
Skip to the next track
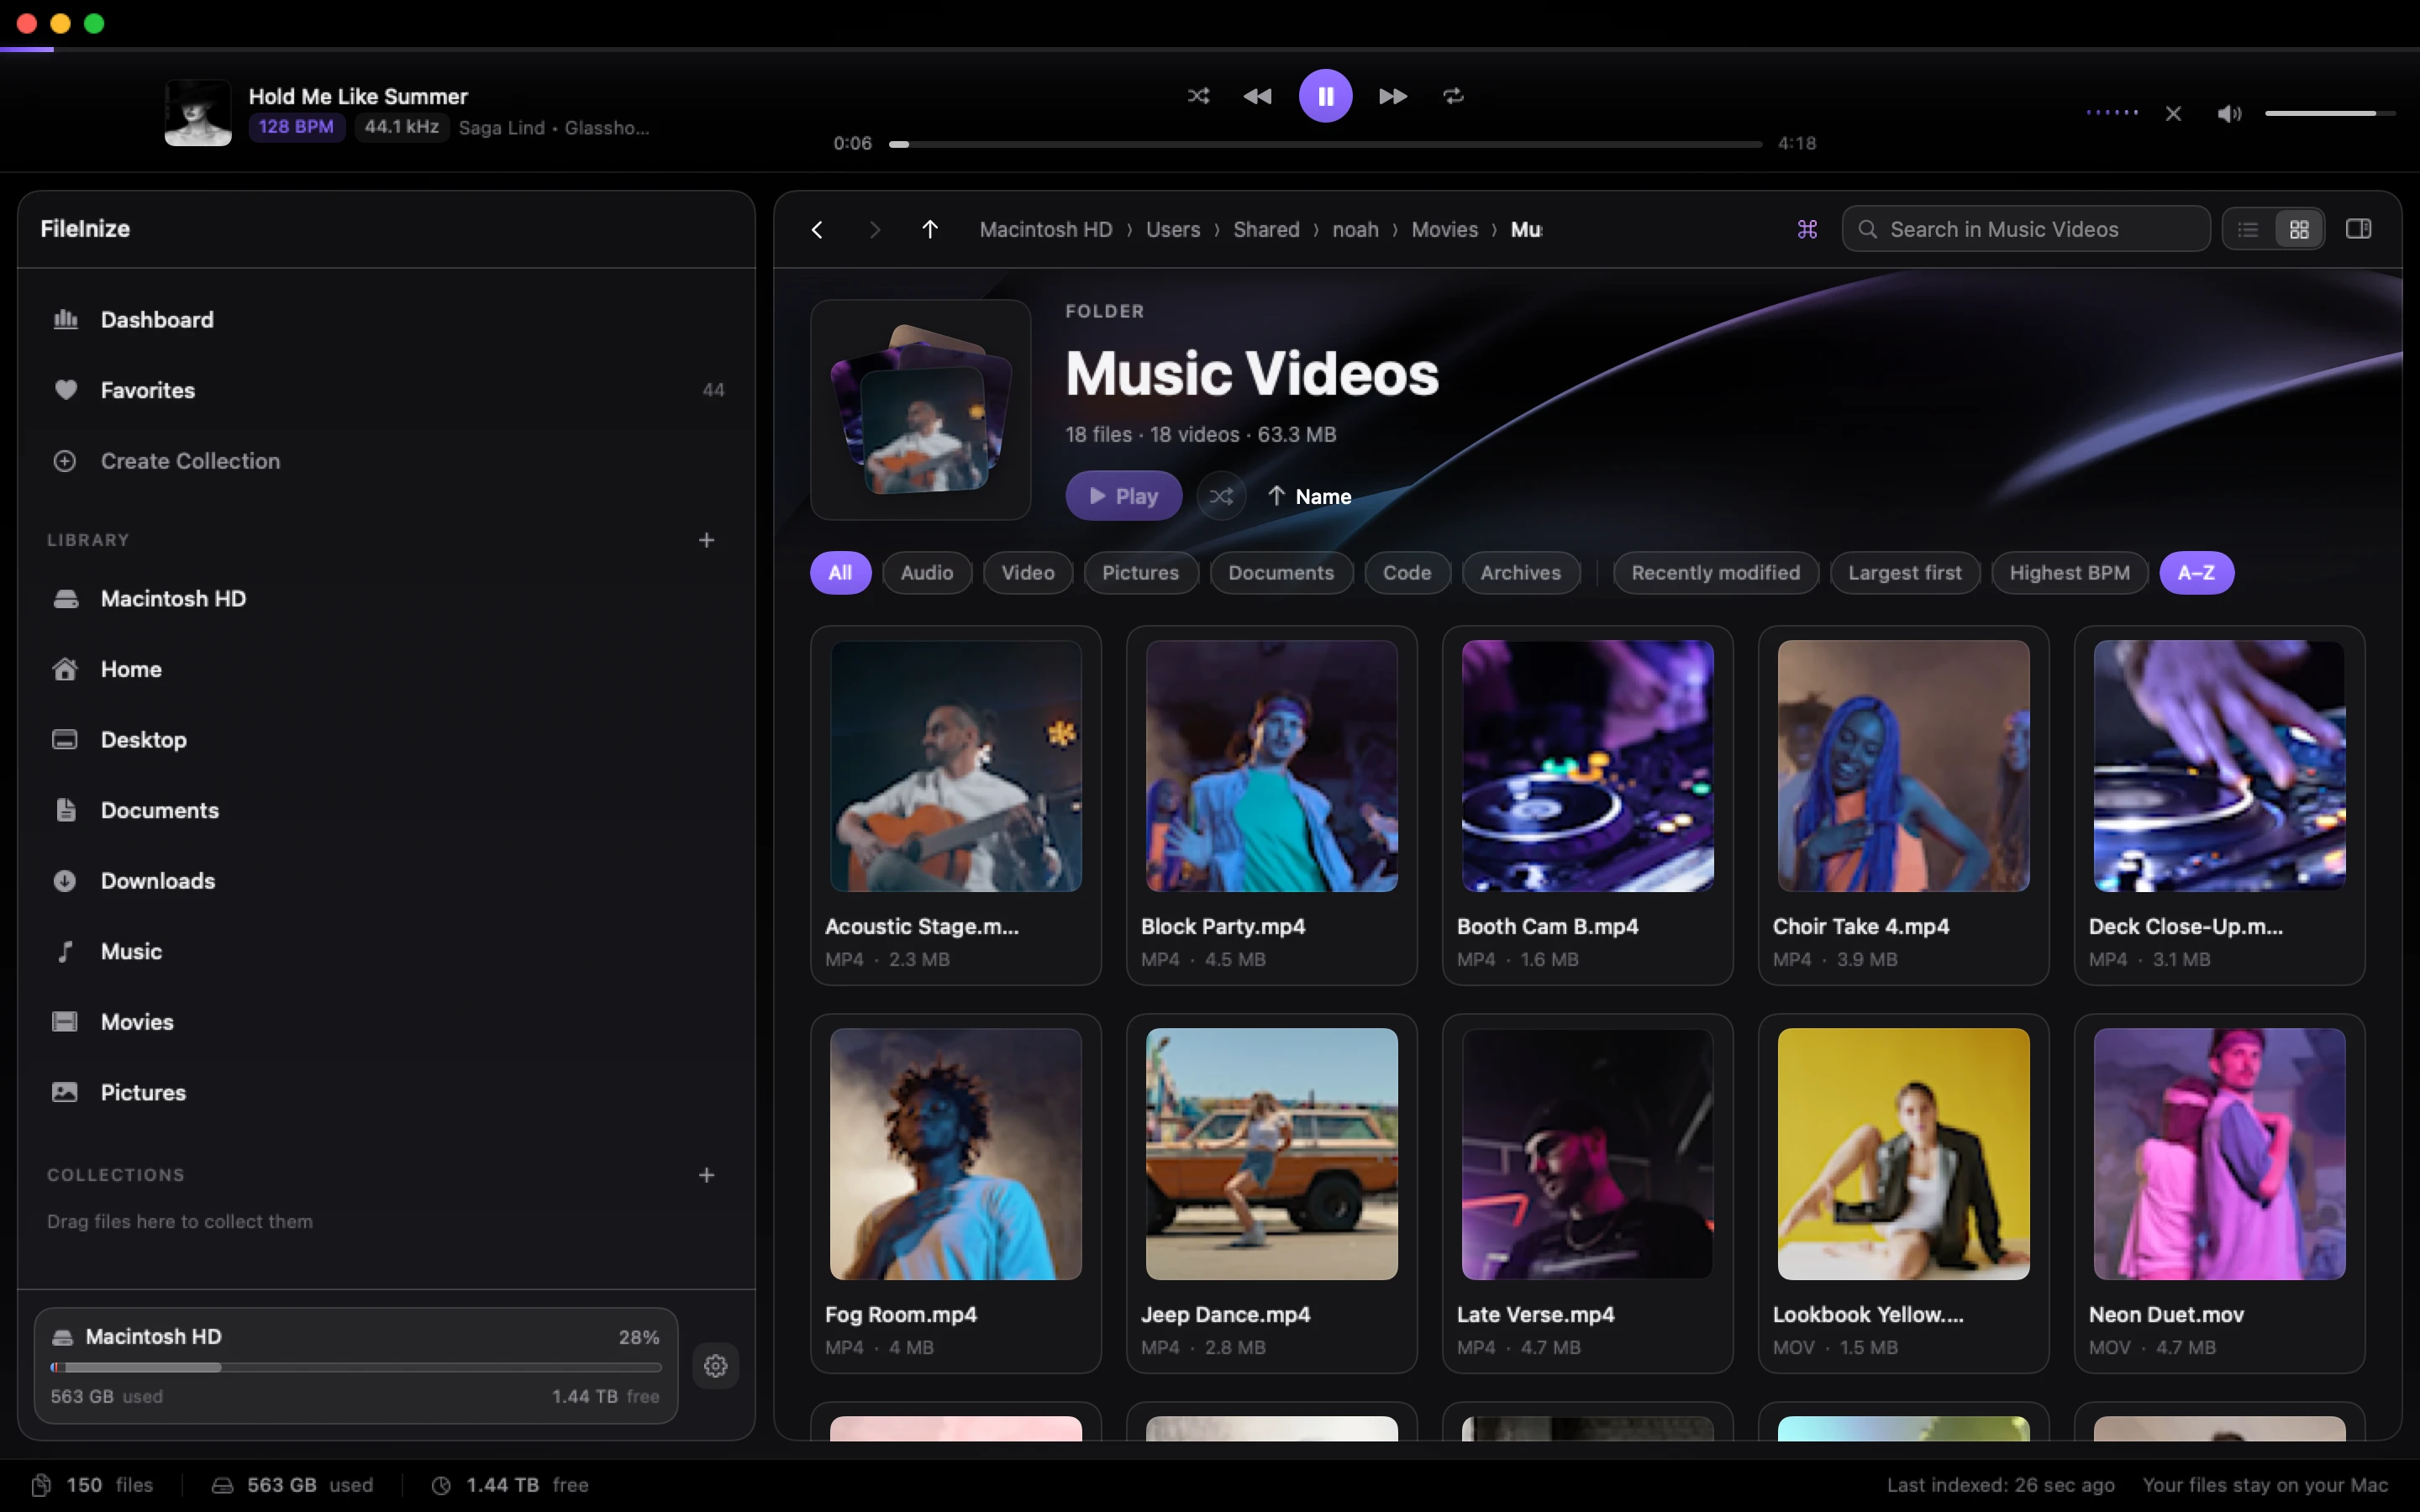click(1393, 96)
